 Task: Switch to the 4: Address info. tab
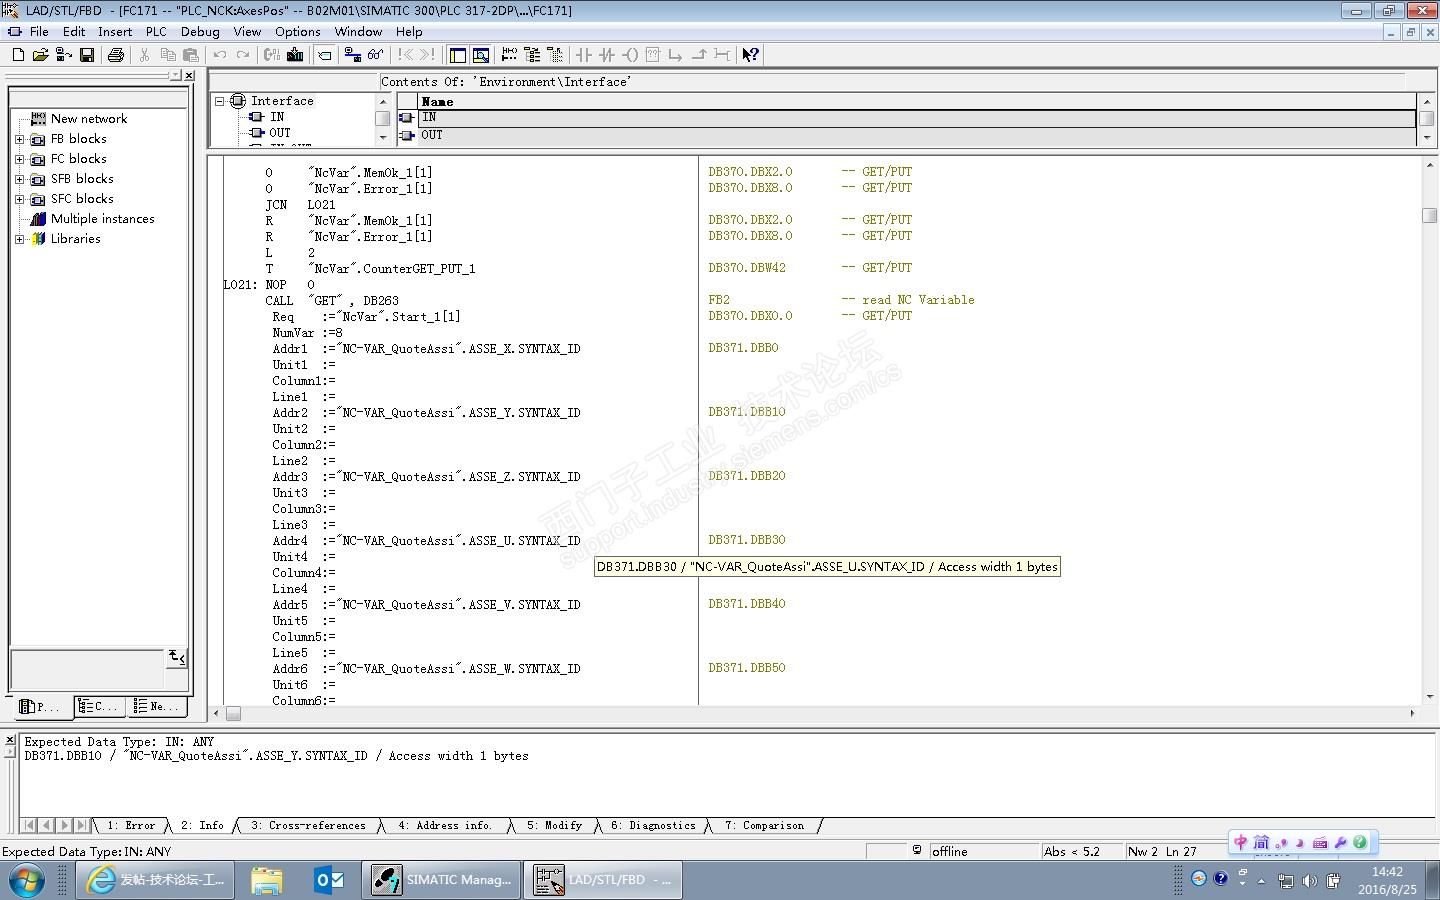(x=444, y=826)
